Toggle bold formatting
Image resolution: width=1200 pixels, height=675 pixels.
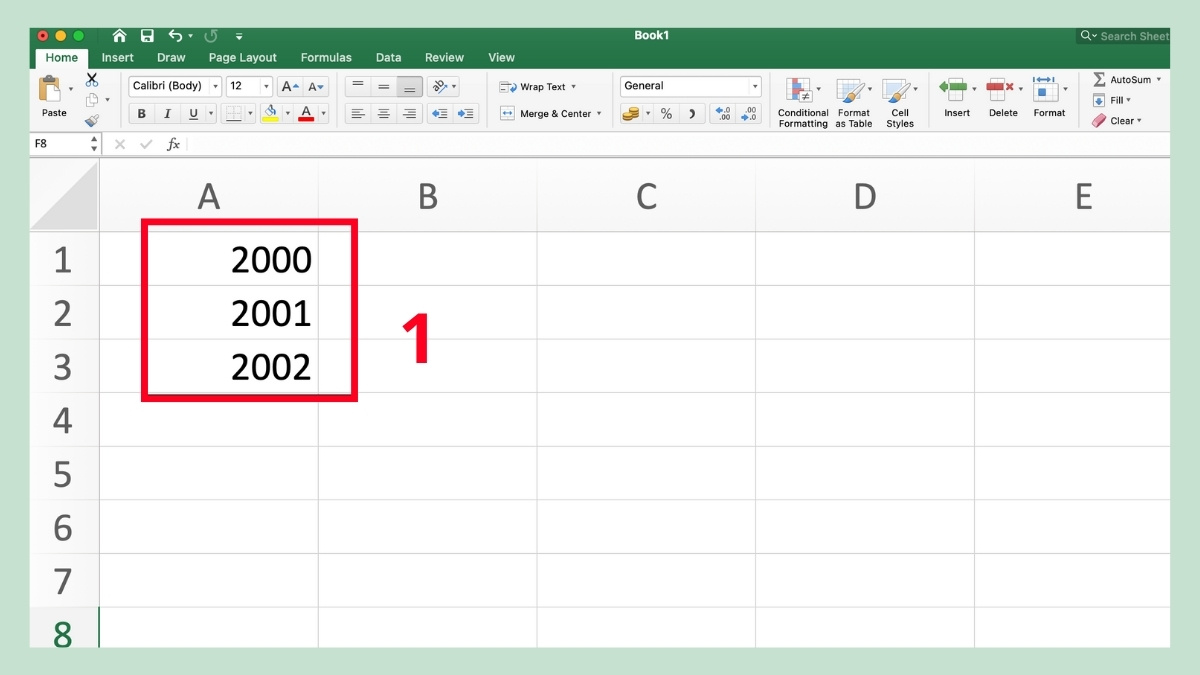pos(140,113)
